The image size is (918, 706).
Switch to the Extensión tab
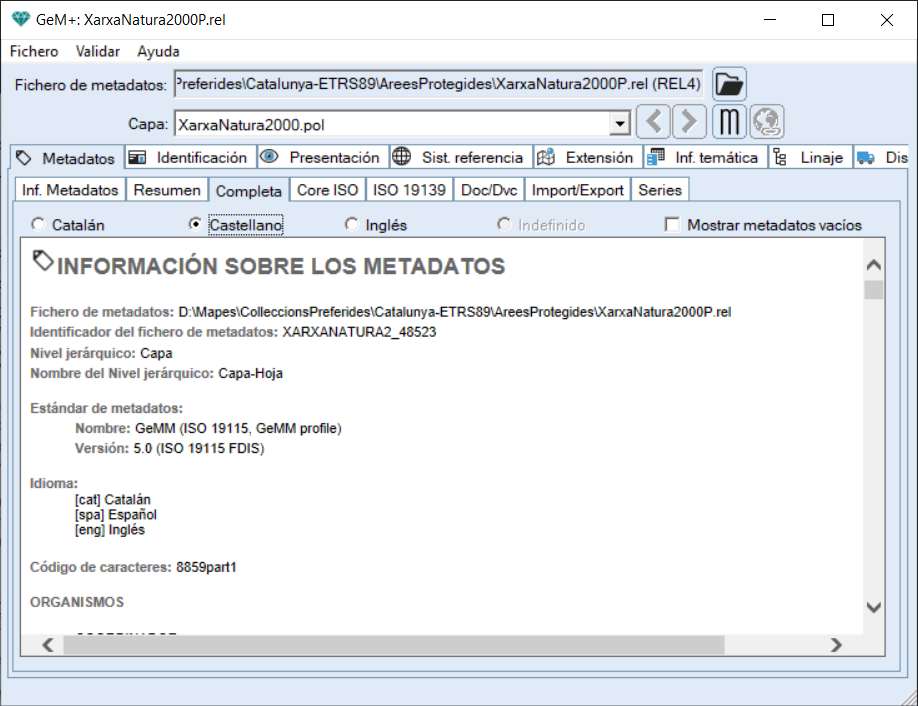pyautogui.click(x=587, y=158)
